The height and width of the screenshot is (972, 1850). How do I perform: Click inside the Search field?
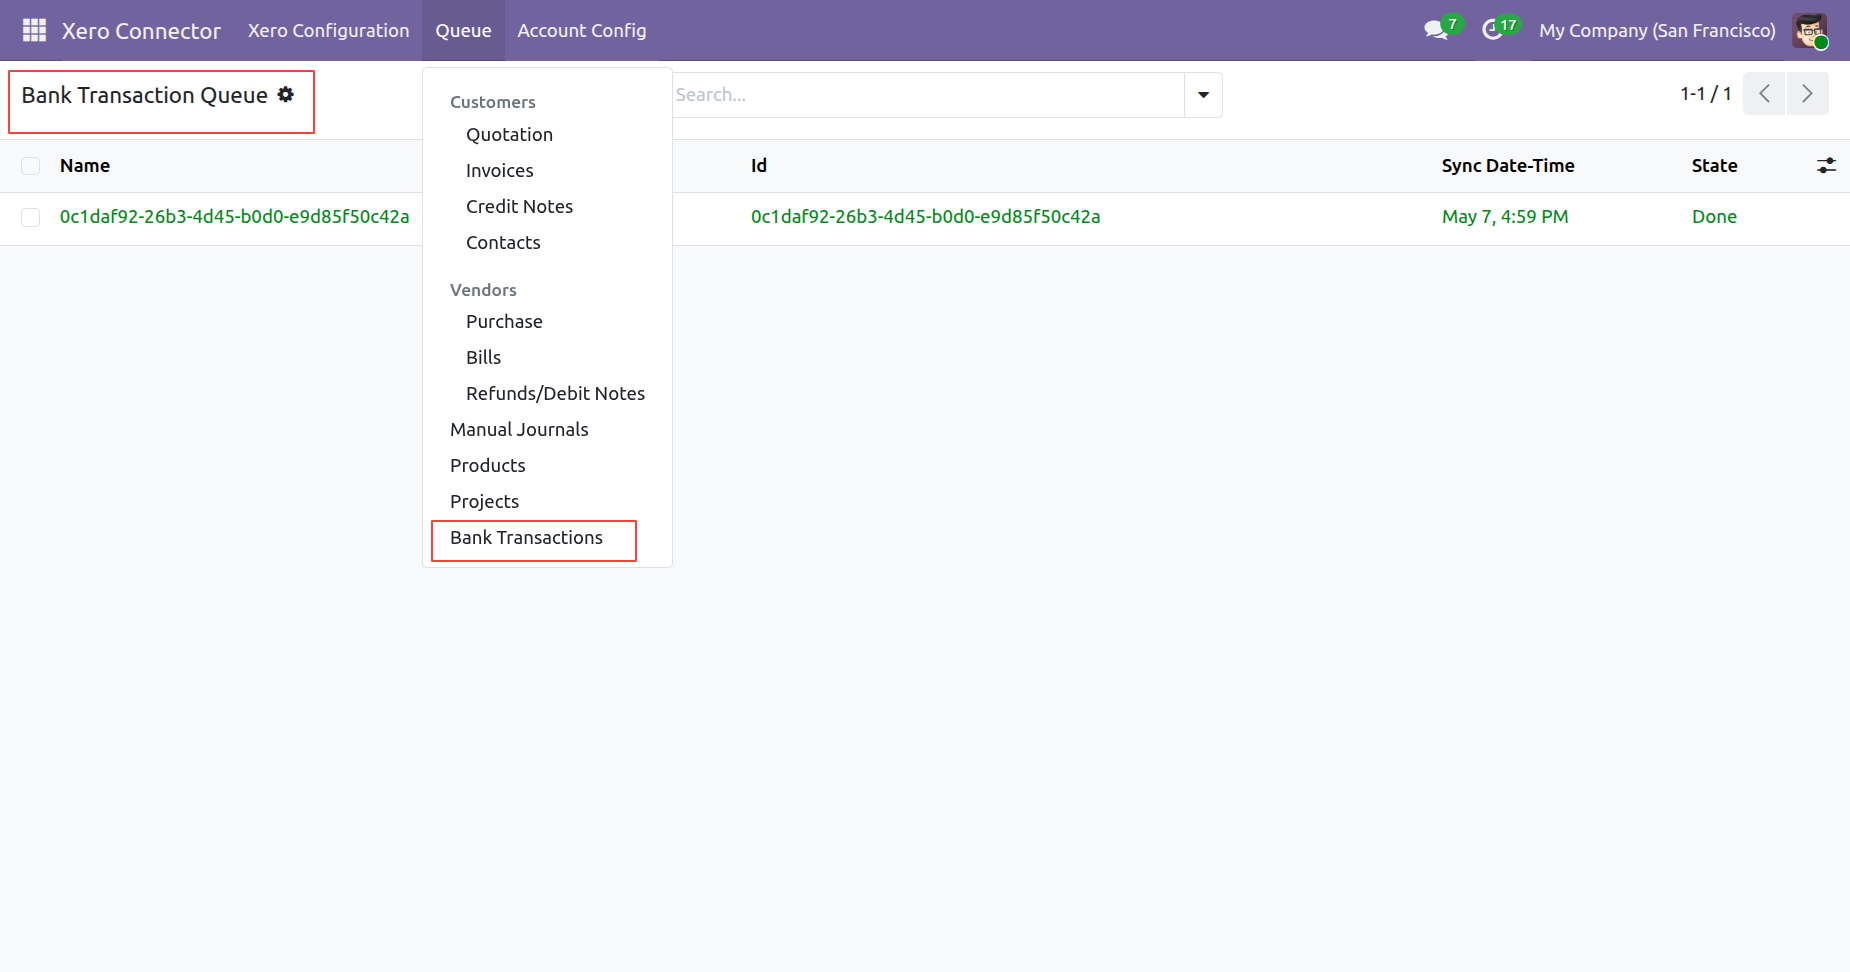coord(928,95)
